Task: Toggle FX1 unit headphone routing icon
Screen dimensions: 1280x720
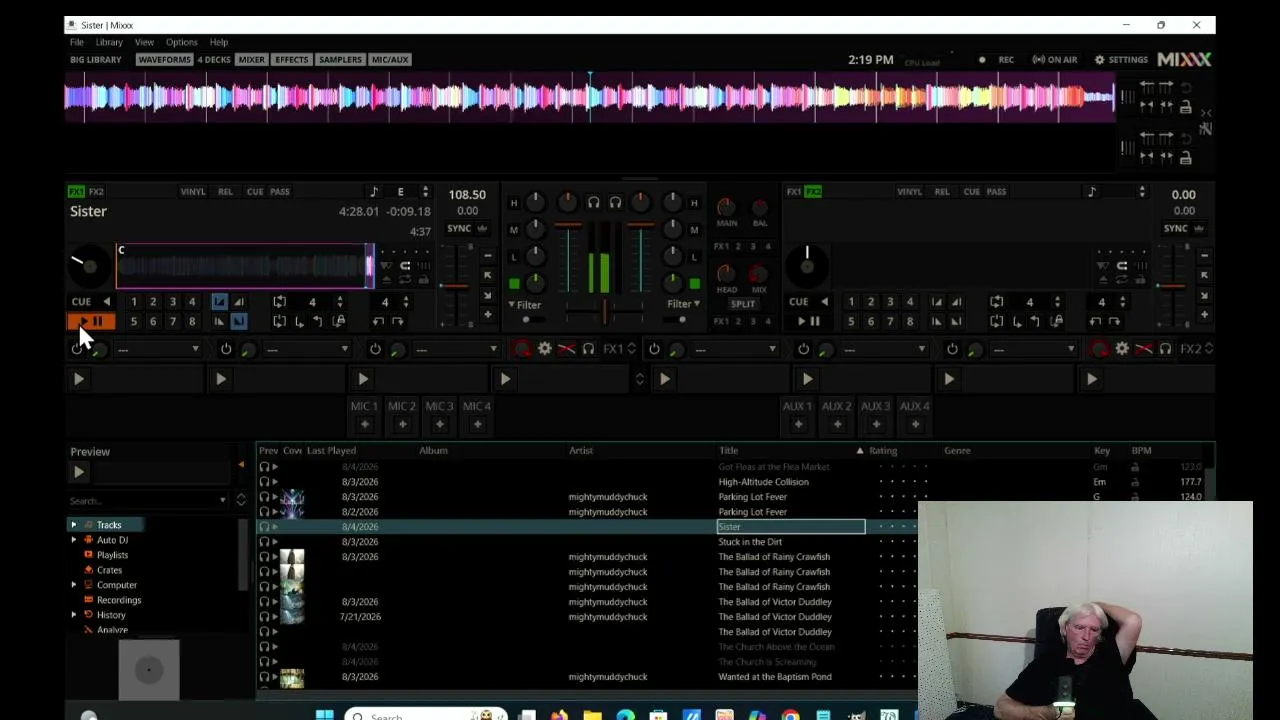Action: (588, 348)
